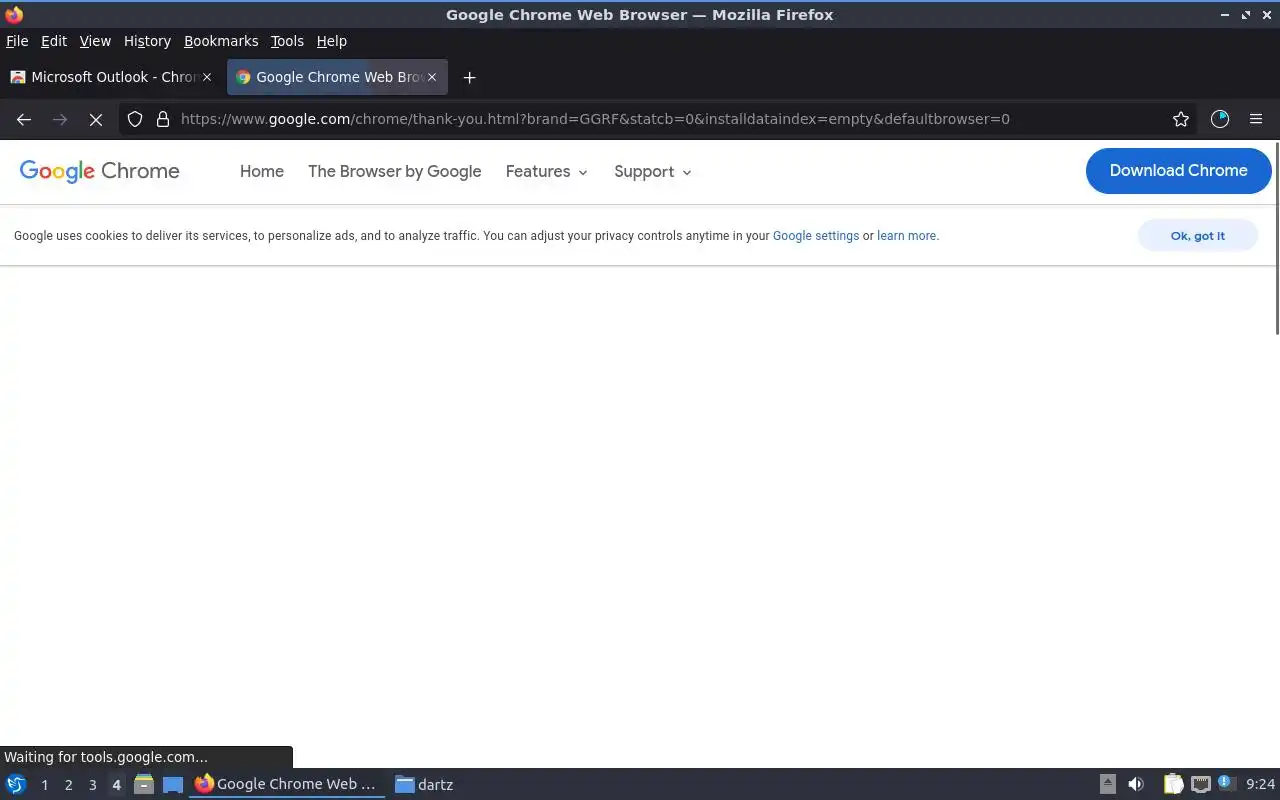Viewport: 1280px width, 800px height.
Task: Select the Google Chrome Web Browser tab
Action: (x=337, y=77)
